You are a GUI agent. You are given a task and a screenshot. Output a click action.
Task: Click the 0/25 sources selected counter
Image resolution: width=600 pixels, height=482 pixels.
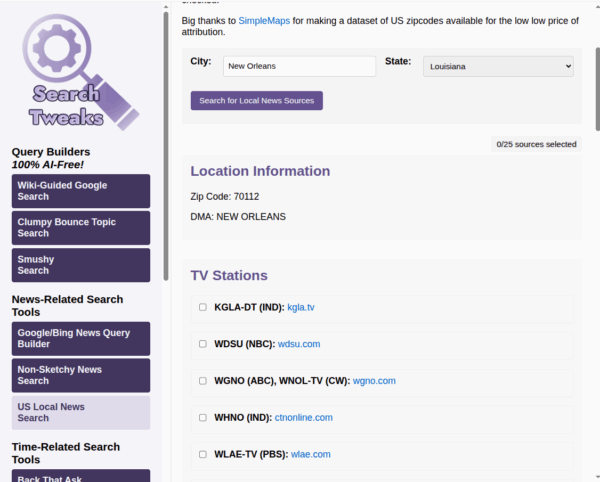(536, 144)
